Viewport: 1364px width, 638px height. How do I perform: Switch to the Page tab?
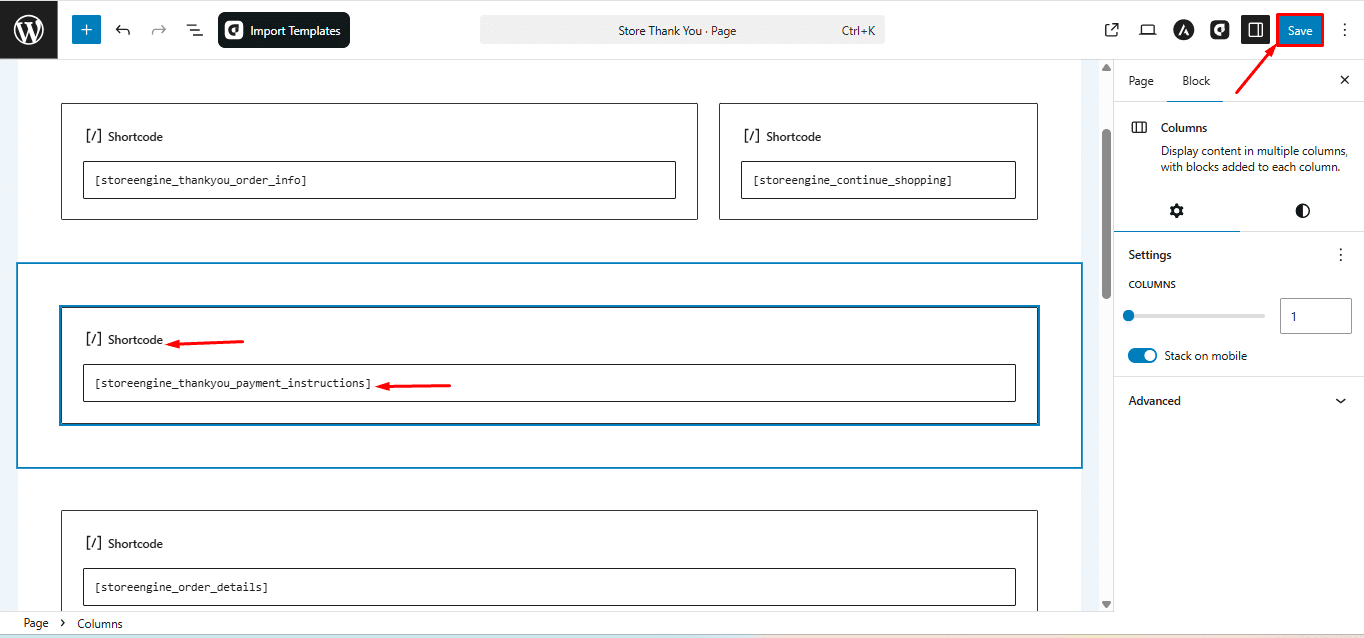[1140, 80]
